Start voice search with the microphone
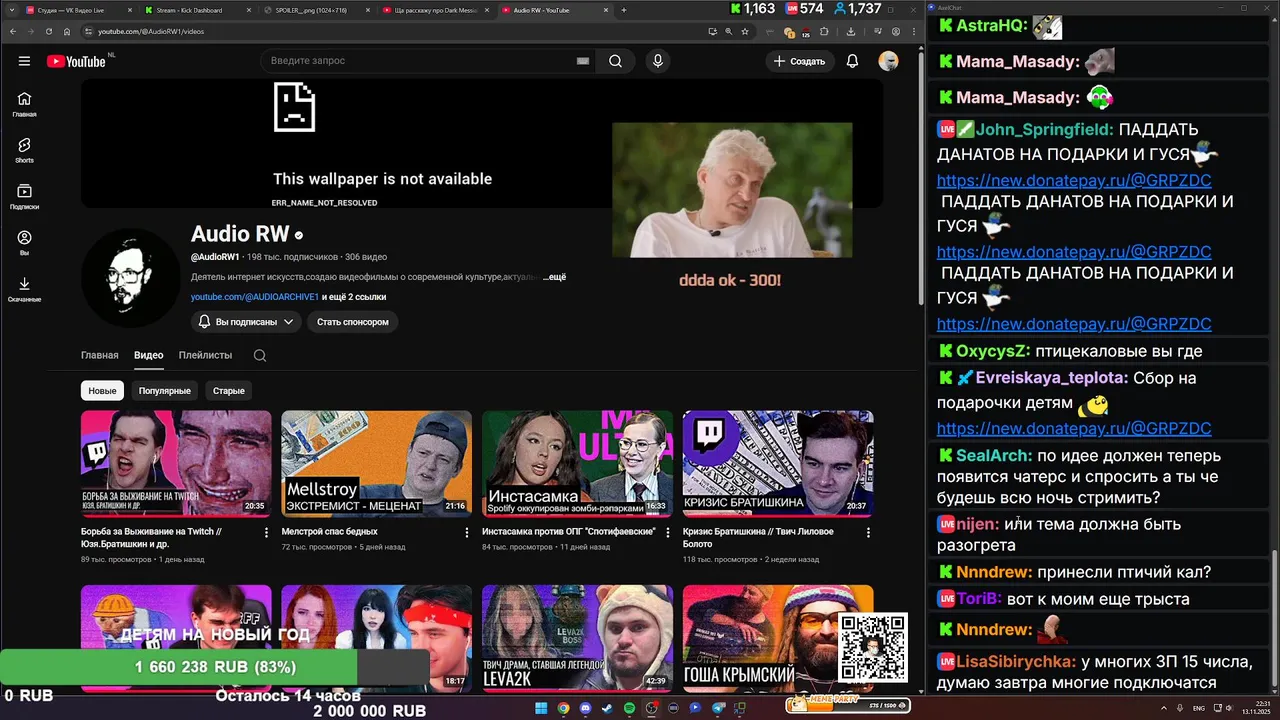 tap(657, 61)
